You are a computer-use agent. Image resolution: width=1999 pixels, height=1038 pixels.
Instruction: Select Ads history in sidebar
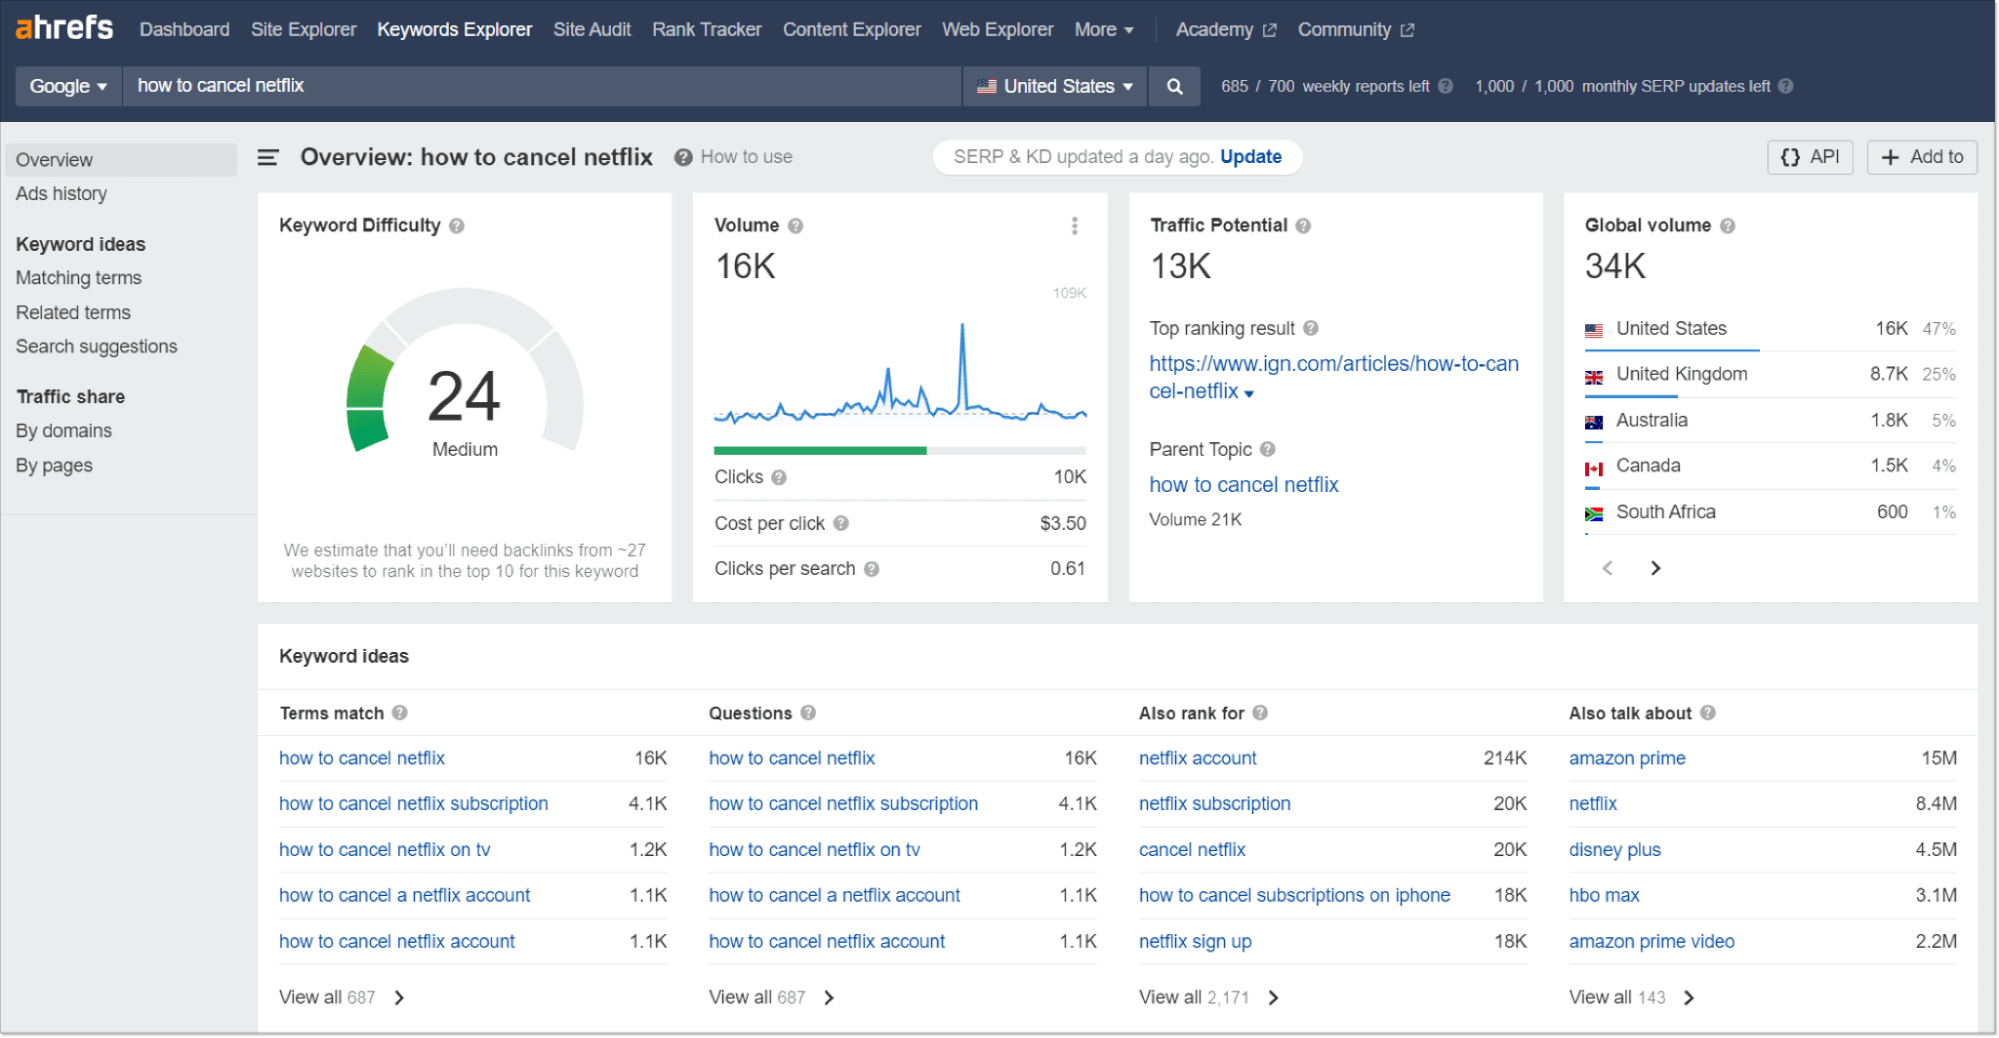(61, 194)
